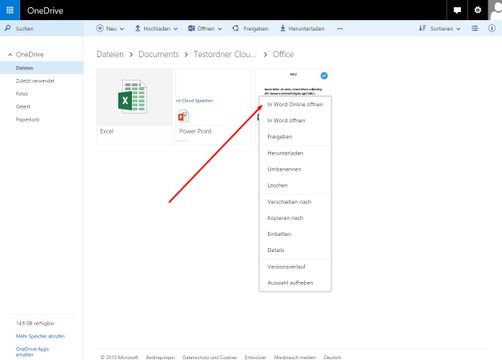Open Geteilt in sidebar
Viewport: 502px width, 360px height.
point(23,107)
